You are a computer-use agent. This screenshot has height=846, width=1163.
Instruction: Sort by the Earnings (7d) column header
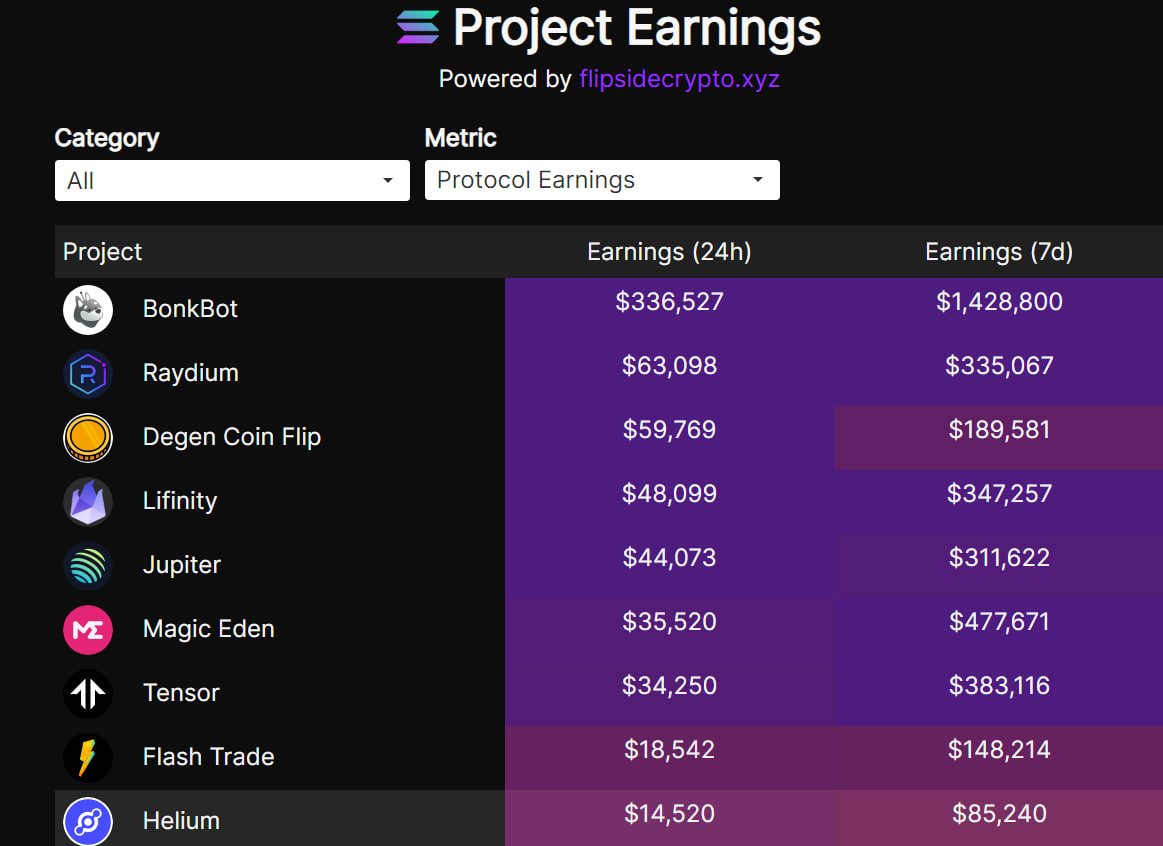tap(999, 252)
